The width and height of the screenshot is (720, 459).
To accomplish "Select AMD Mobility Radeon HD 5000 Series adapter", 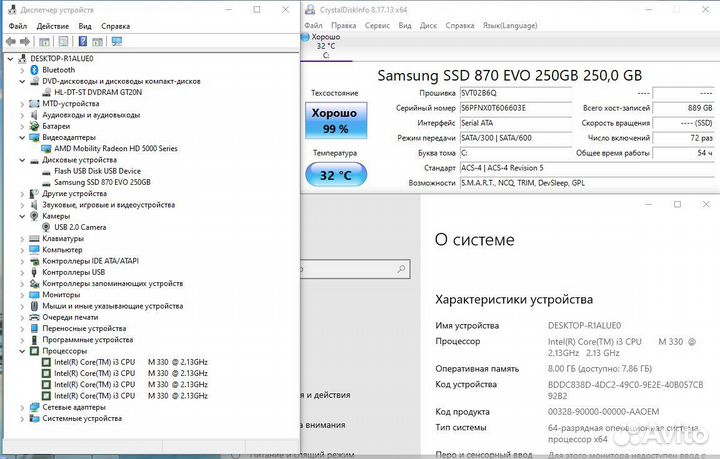I will point(116,149).
